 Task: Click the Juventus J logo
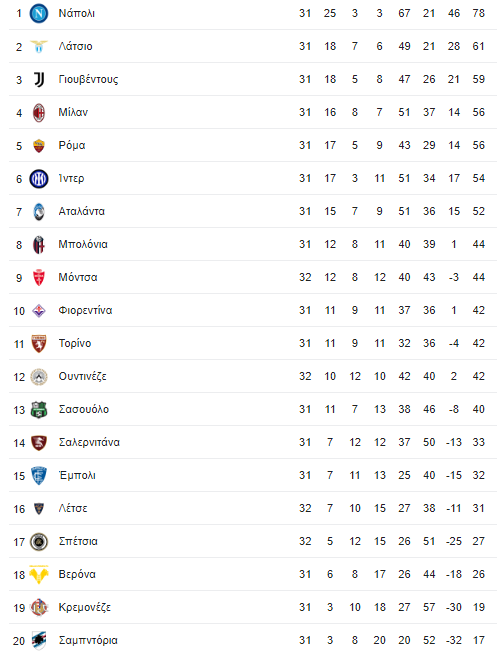39,79
